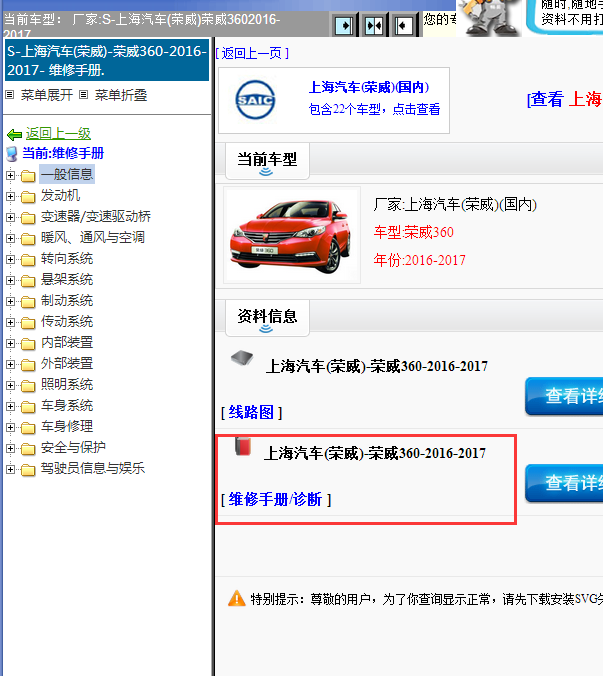Expand the 悬架系统 tree node
The width and height of the screenshot is (603, 676).
(x=10, y=280)
